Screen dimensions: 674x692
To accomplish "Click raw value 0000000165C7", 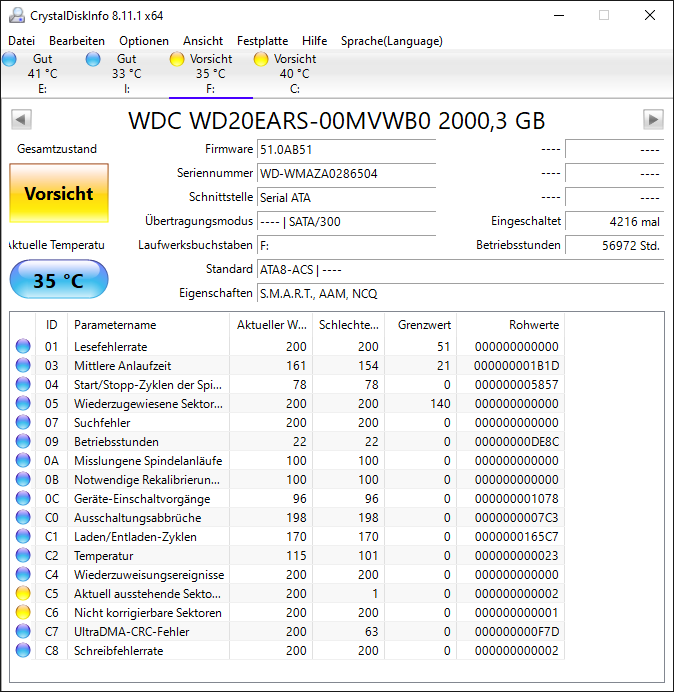I will [517, 537].
